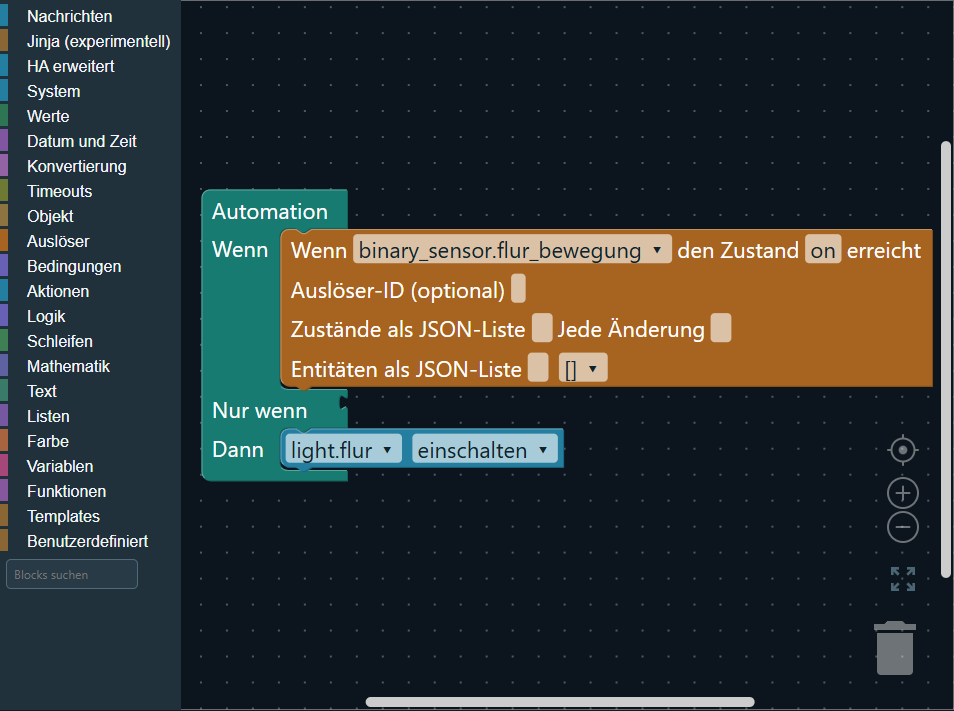This screenshot has width=954, height=711.
Task: Click the 'on' state value field
Action: 823,250
